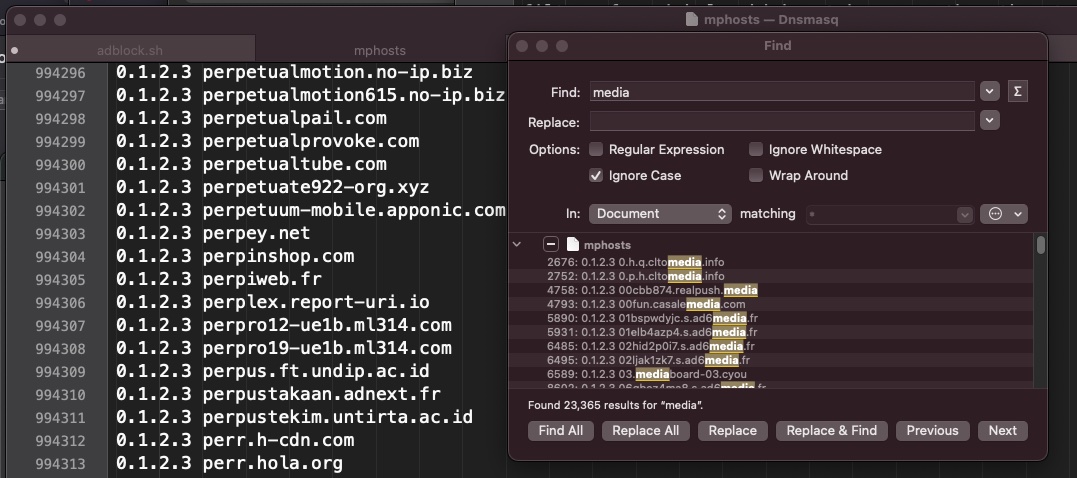
Task: Click the Replace & Find button
Action: pyautogui.click(x=832, y=431)
